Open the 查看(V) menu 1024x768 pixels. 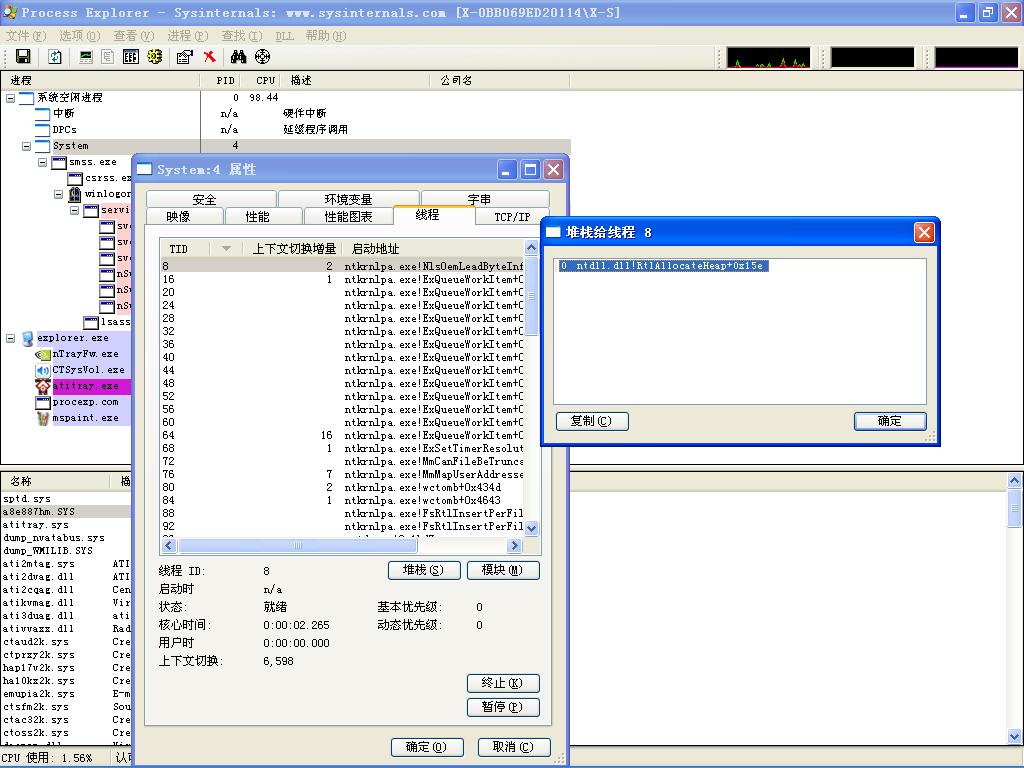click(x=133, y=36)
